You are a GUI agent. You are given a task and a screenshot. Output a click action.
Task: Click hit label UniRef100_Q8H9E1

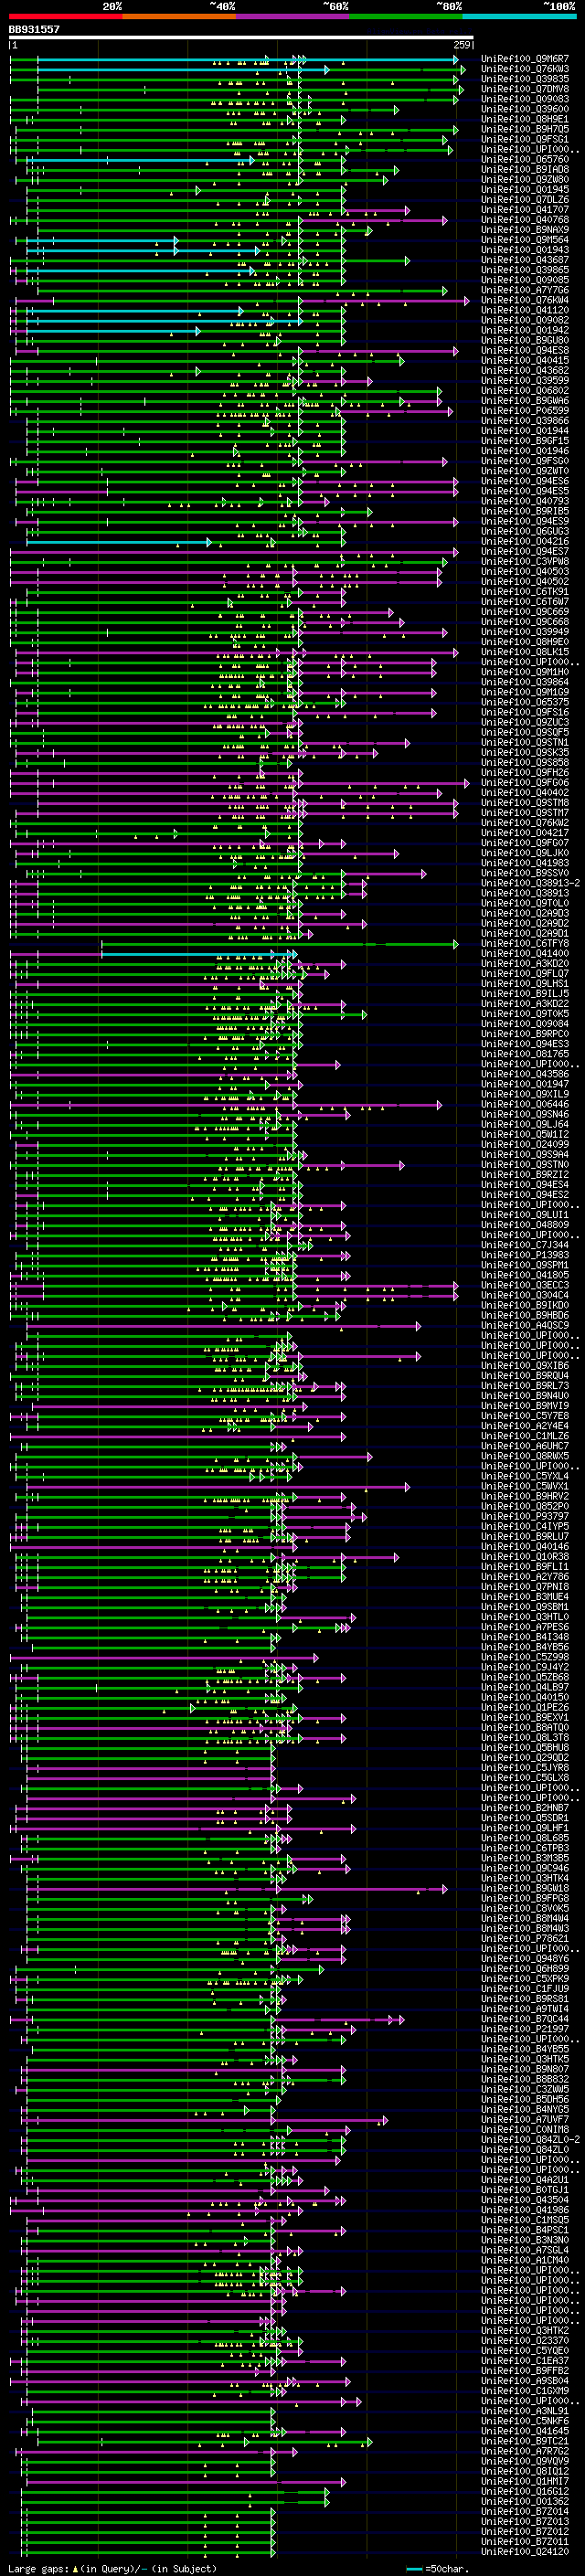click(525, 119)
